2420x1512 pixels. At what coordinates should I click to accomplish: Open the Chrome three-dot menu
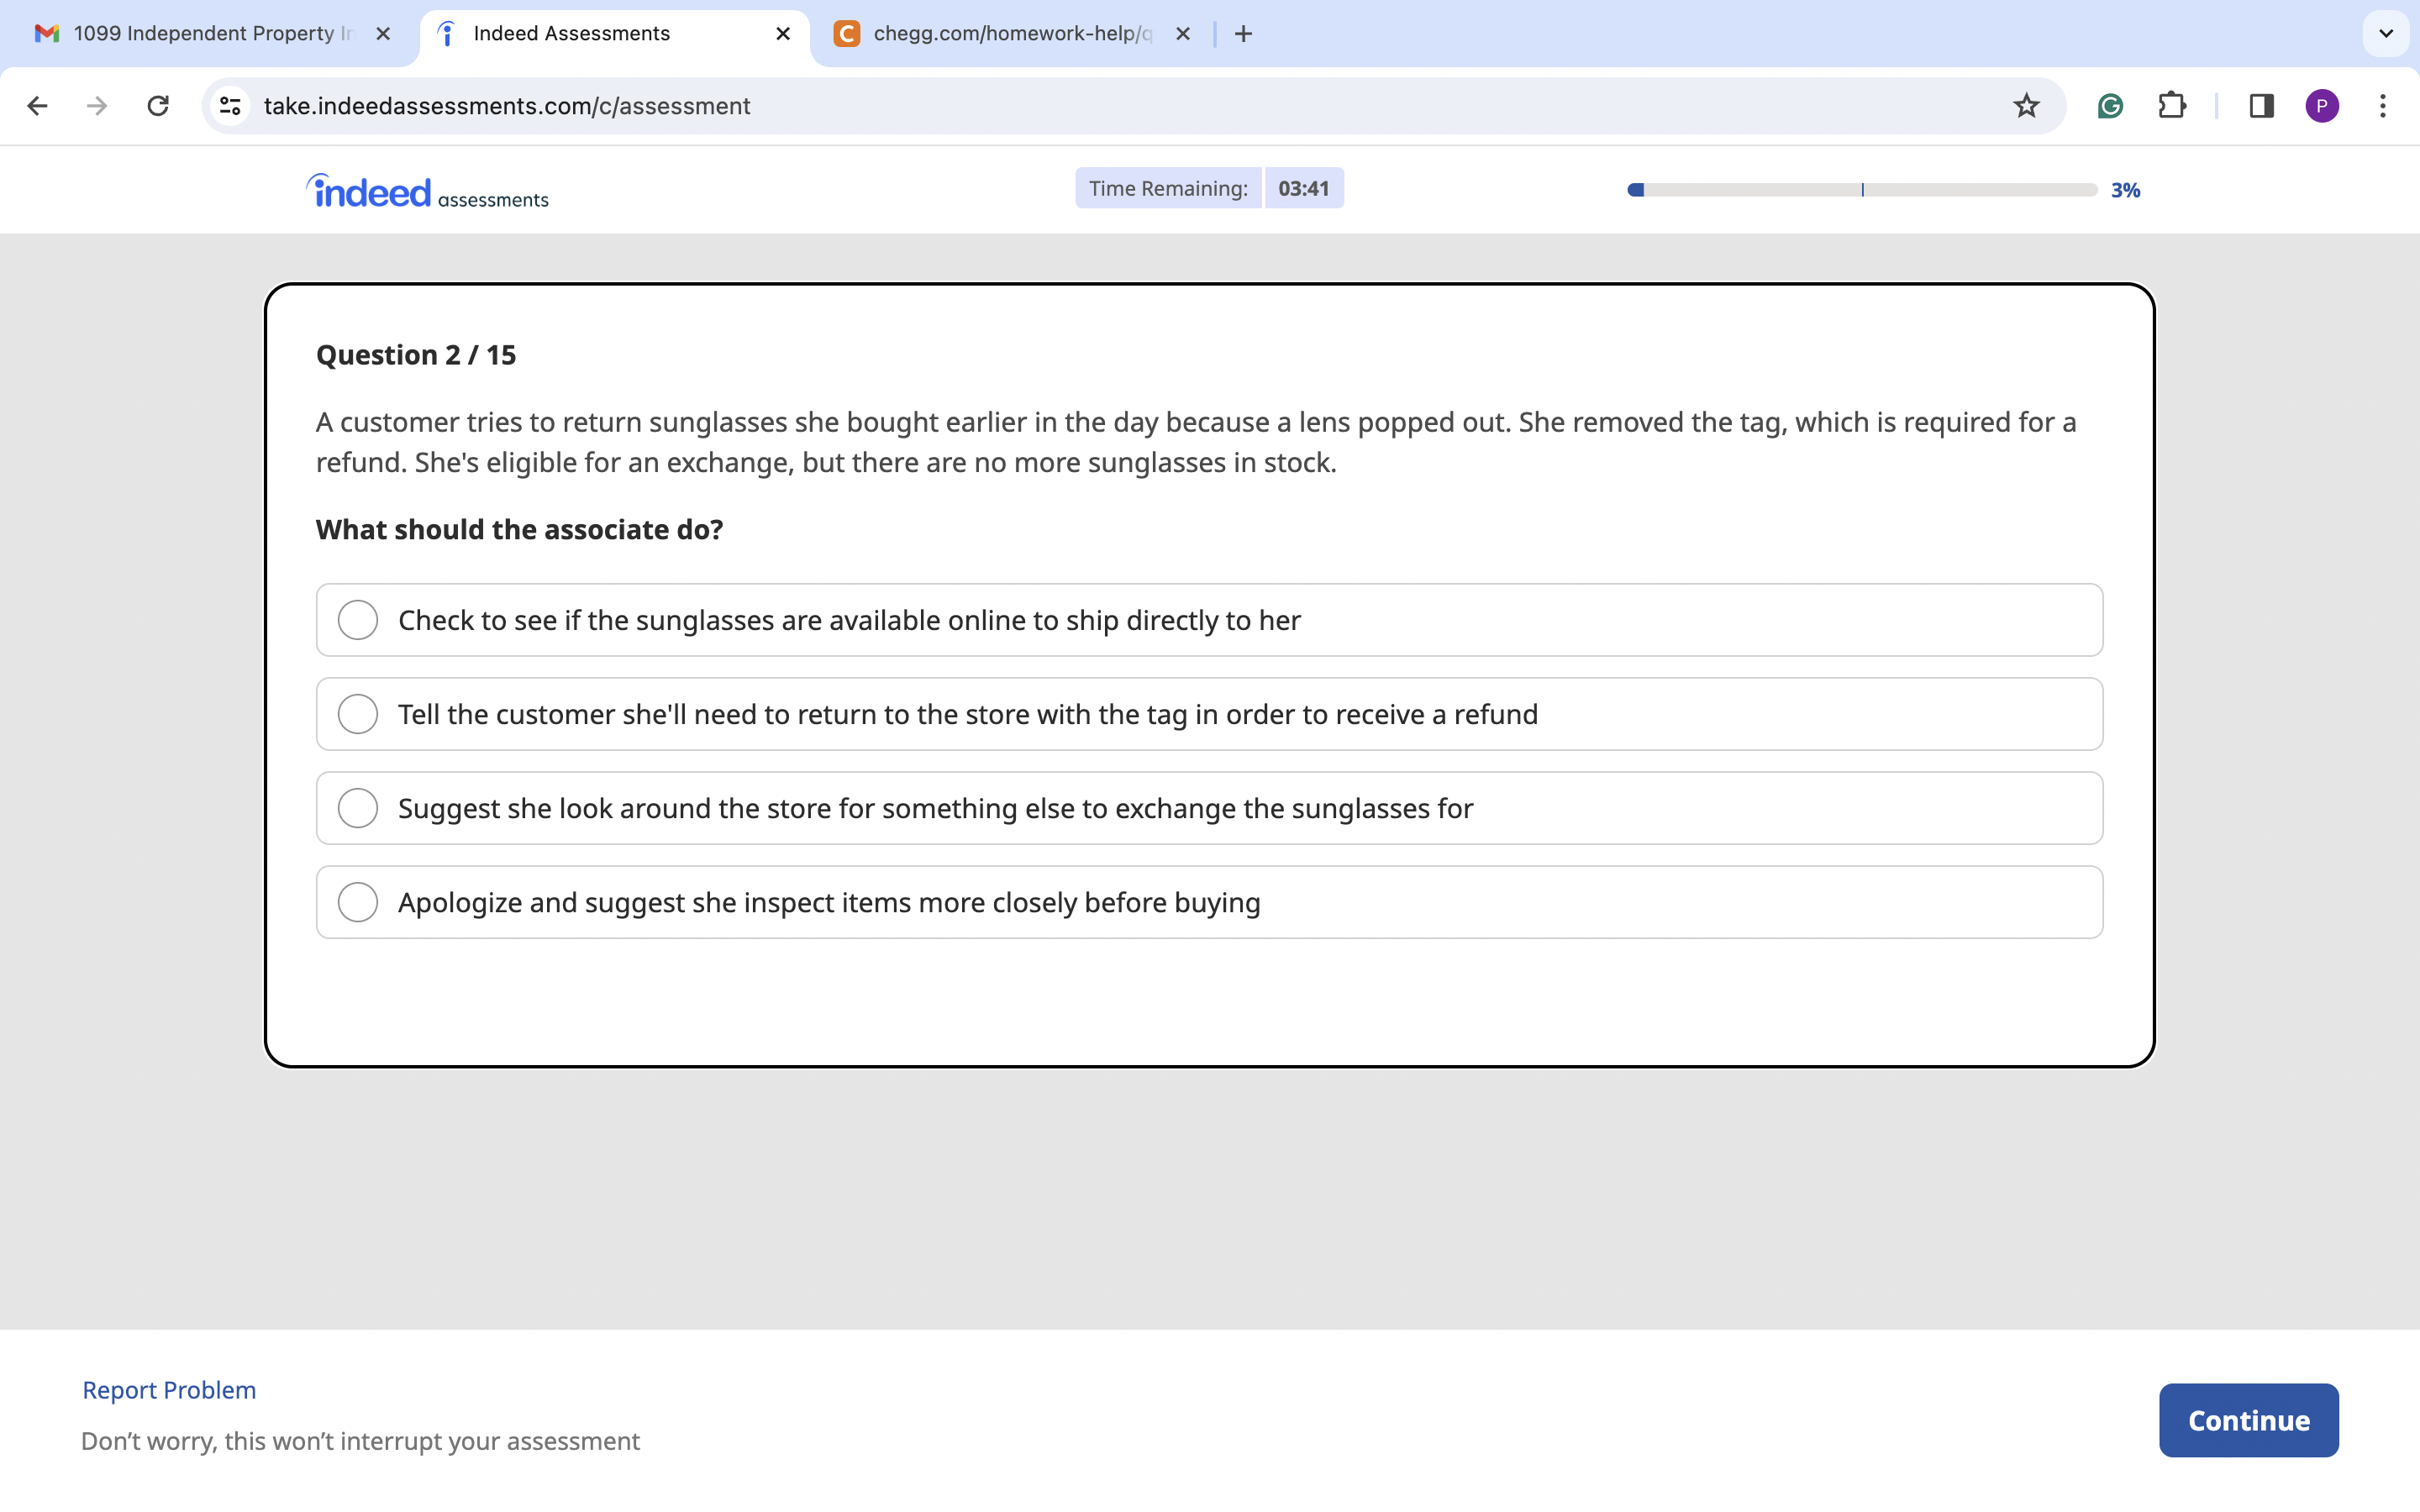pyautogui.click(x=2384, y=105)
